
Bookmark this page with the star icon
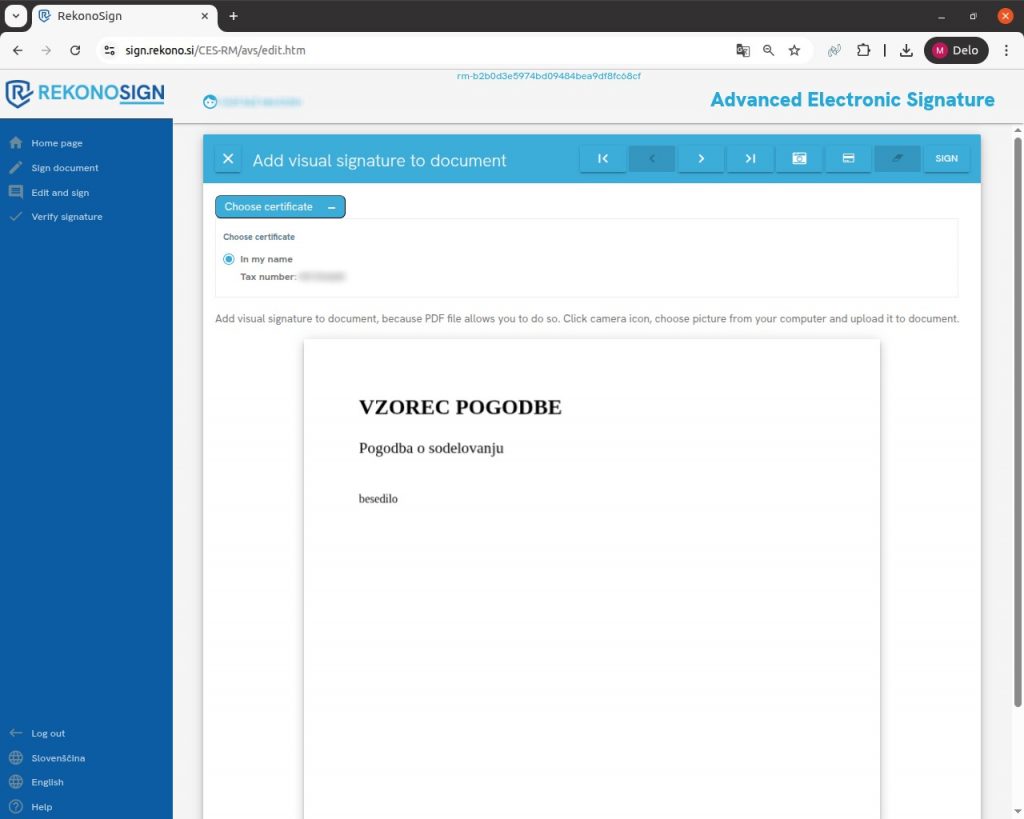[794, 50]
